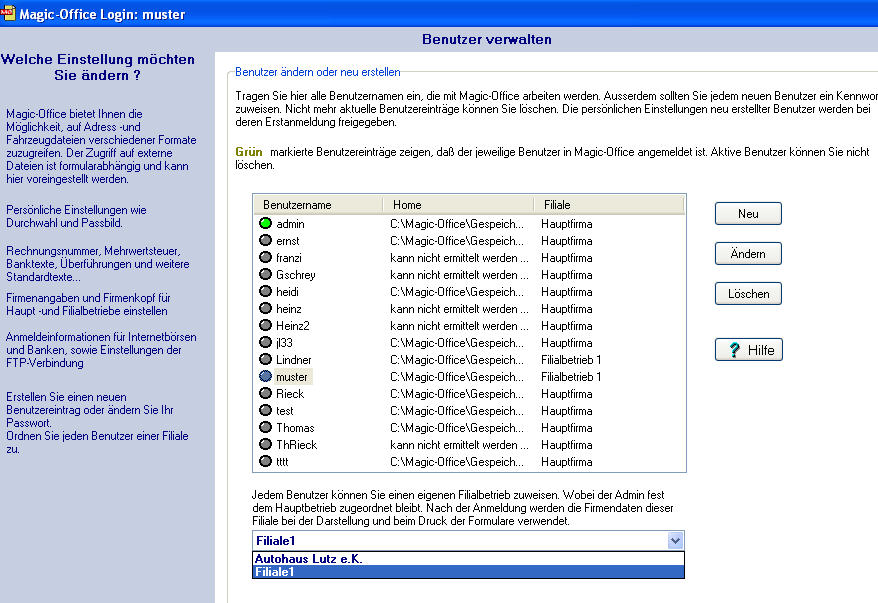Click the green status icon beside admin
This screenshot has width=878, height=603.
click(x=265, y=223)
